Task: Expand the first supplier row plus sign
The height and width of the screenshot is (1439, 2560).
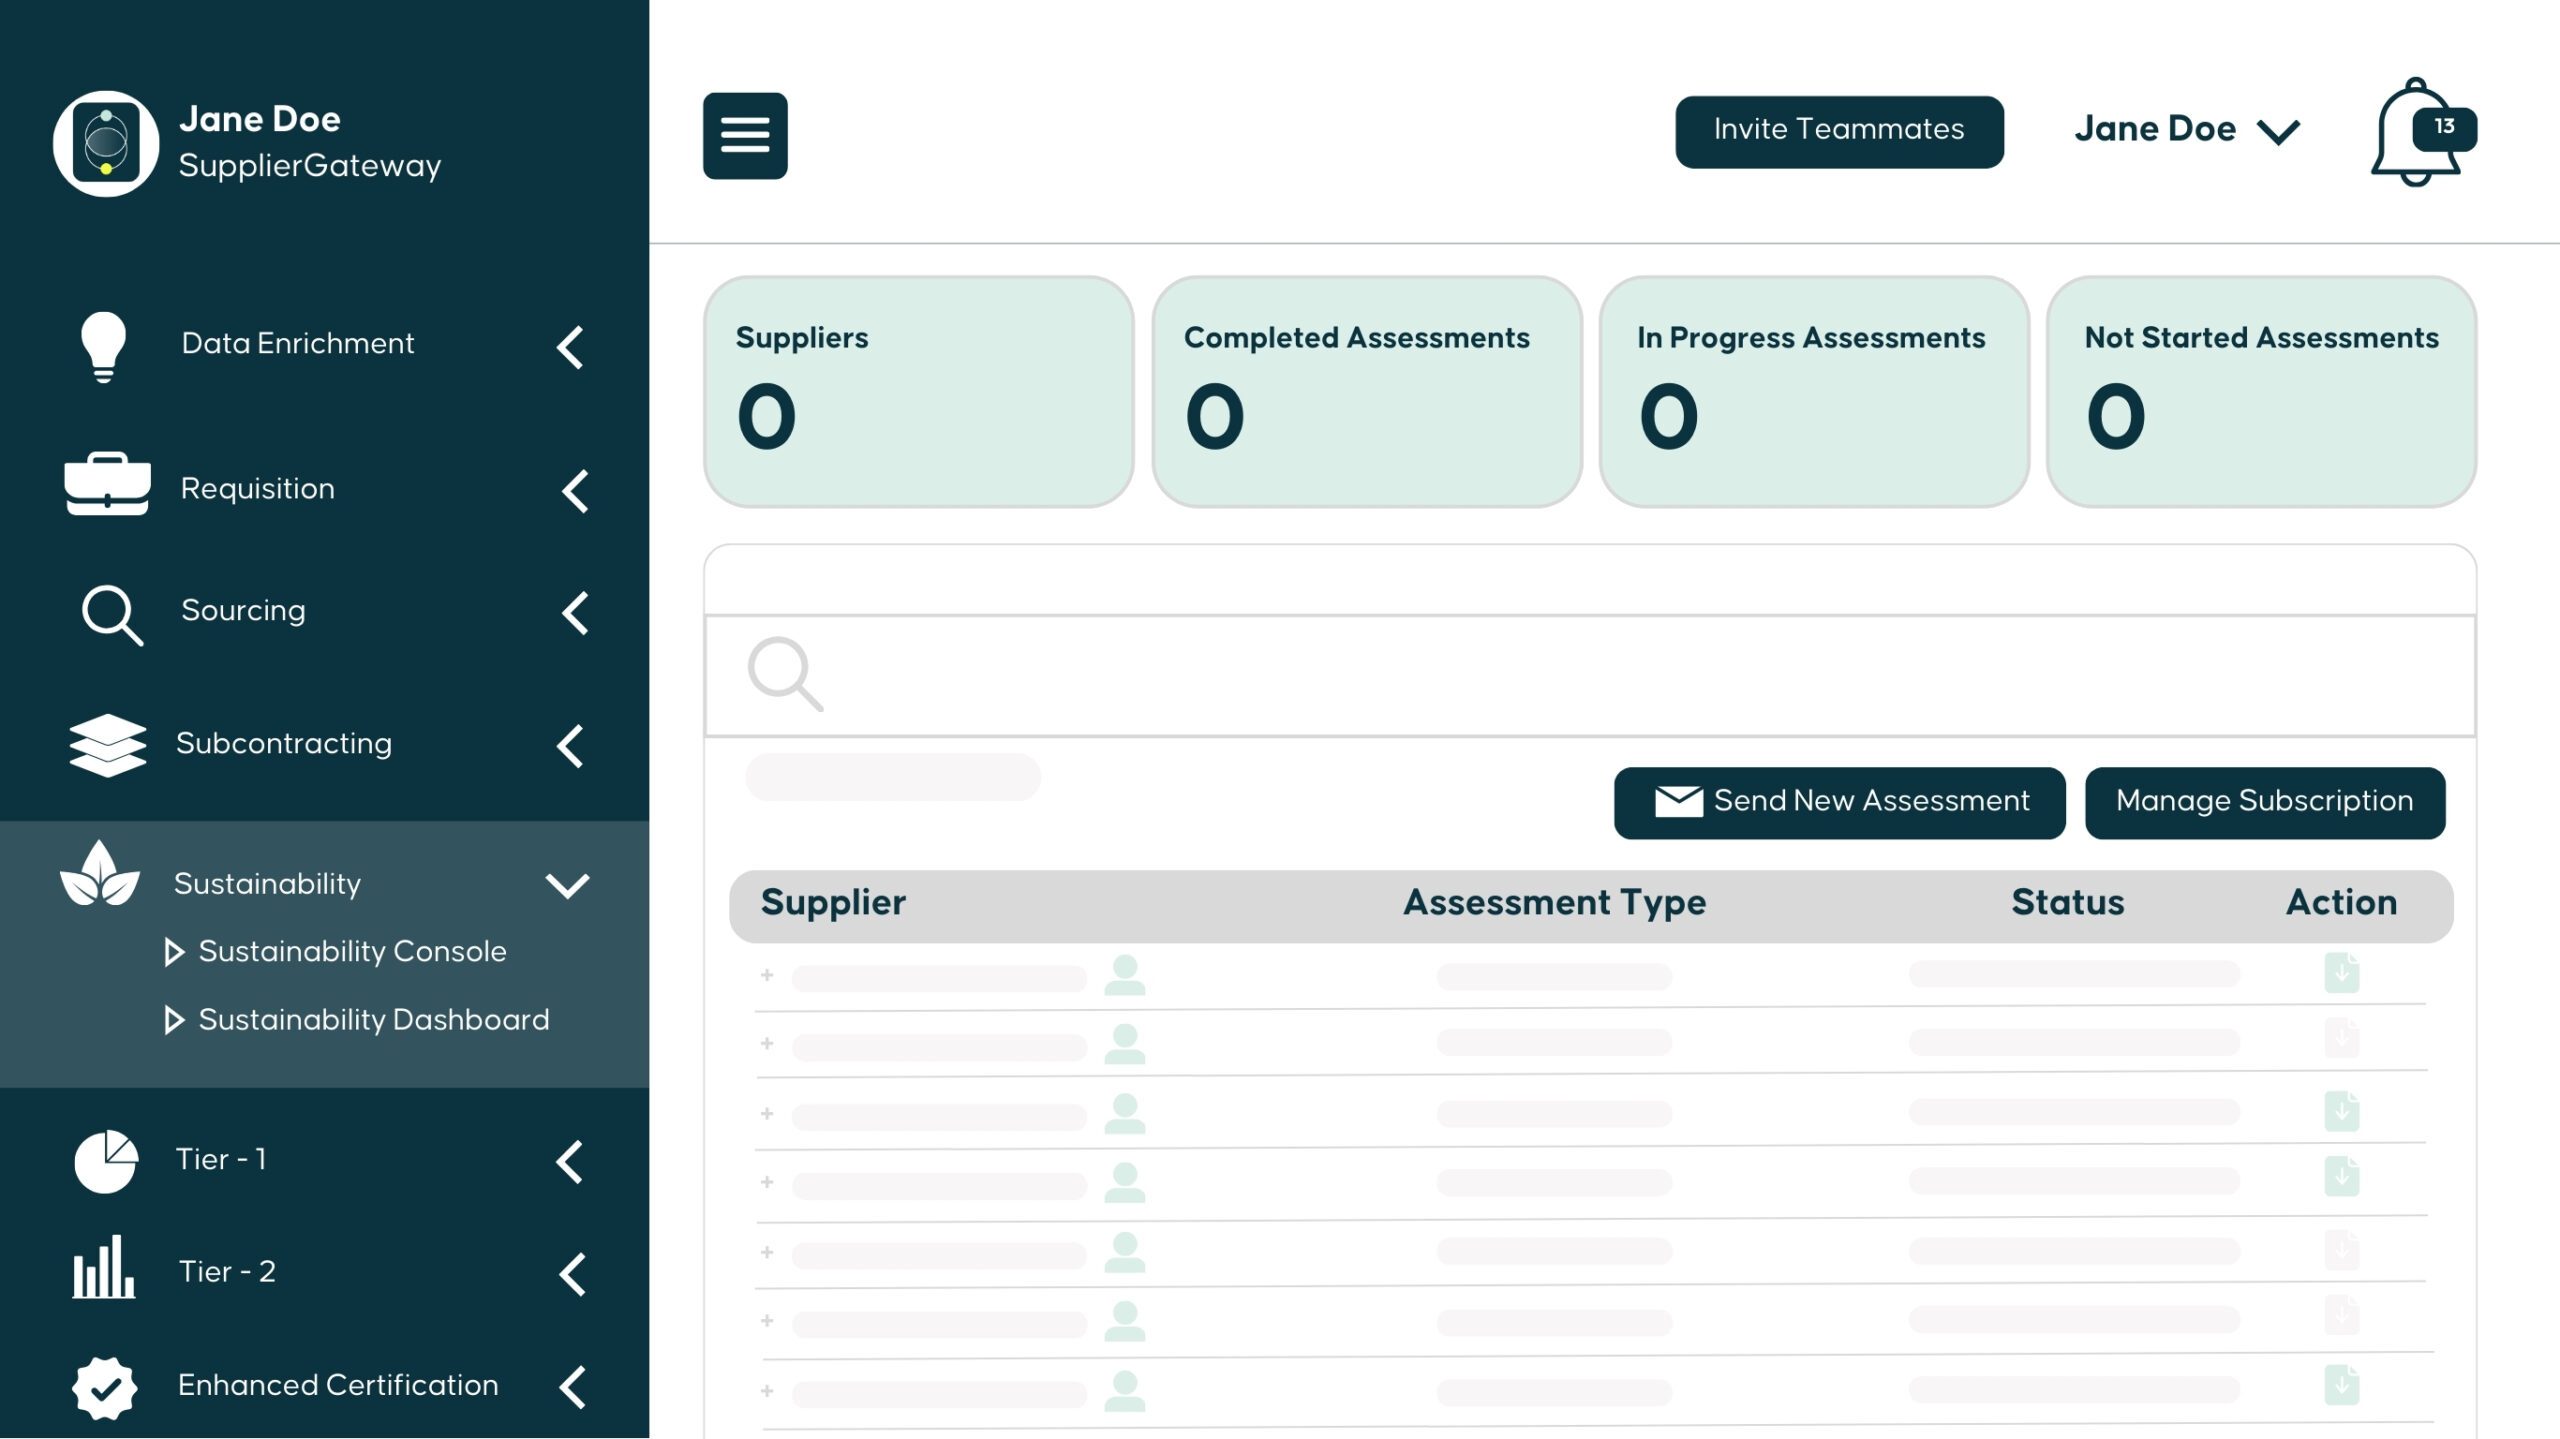Action: (767, 975)
